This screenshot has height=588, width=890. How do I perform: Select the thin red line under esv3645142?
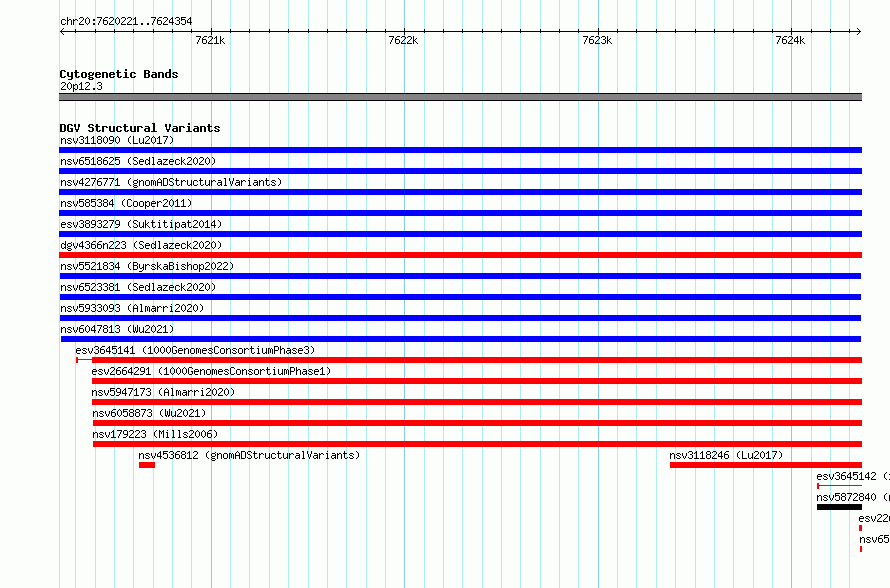click(x=839, y=486)
